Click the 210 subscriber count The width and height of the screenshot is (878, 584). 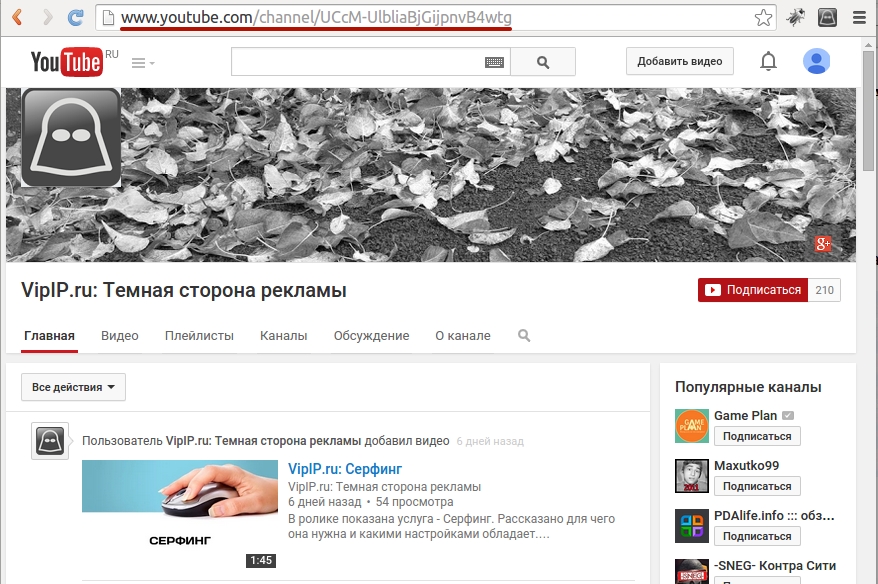tap(824, 290)
